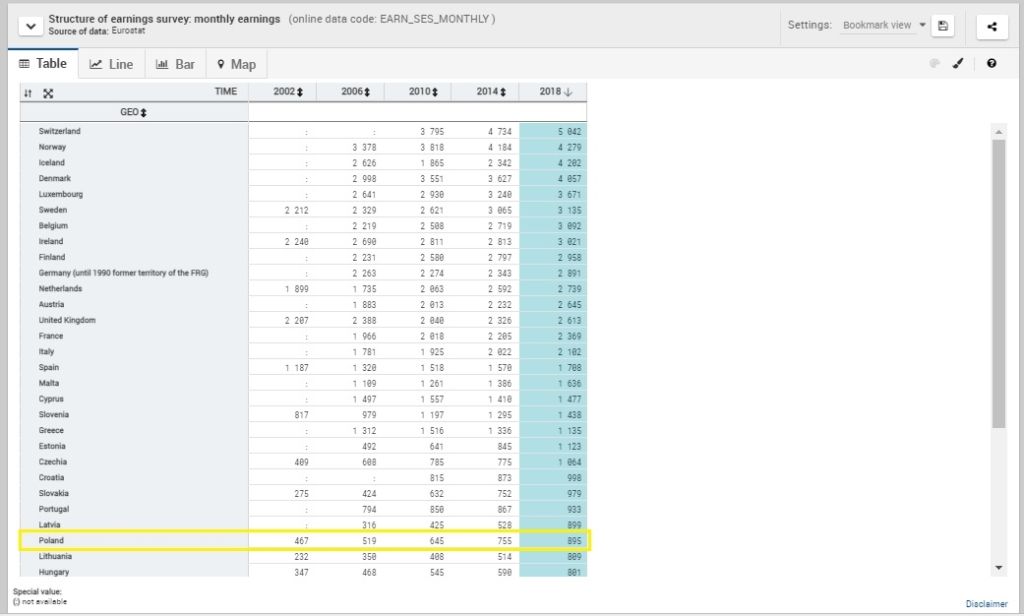
Task: Switch to the Map tab
Action: (236, 63)
